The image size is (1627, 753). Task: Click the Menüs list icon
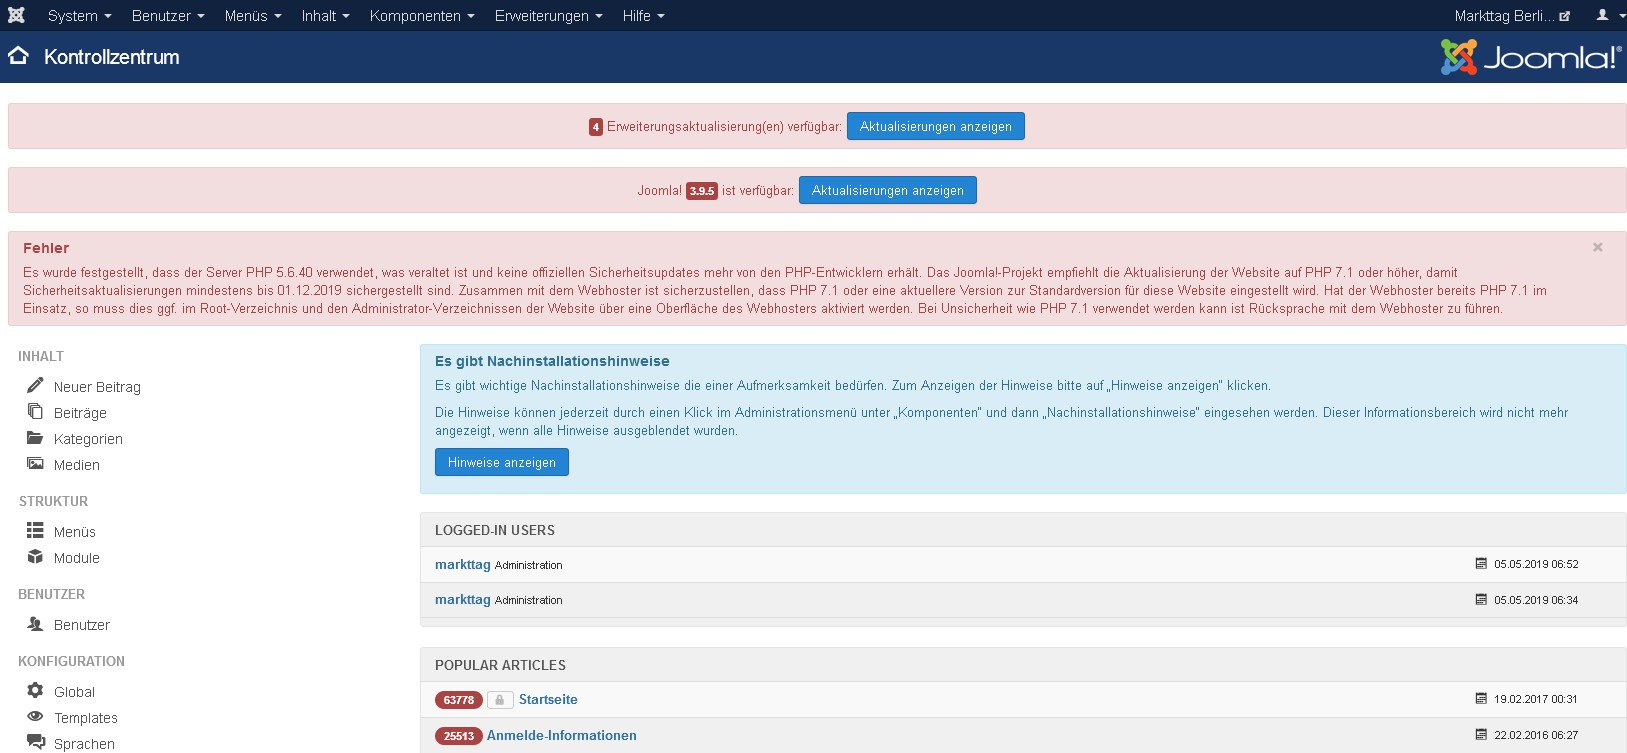(35, 530)
